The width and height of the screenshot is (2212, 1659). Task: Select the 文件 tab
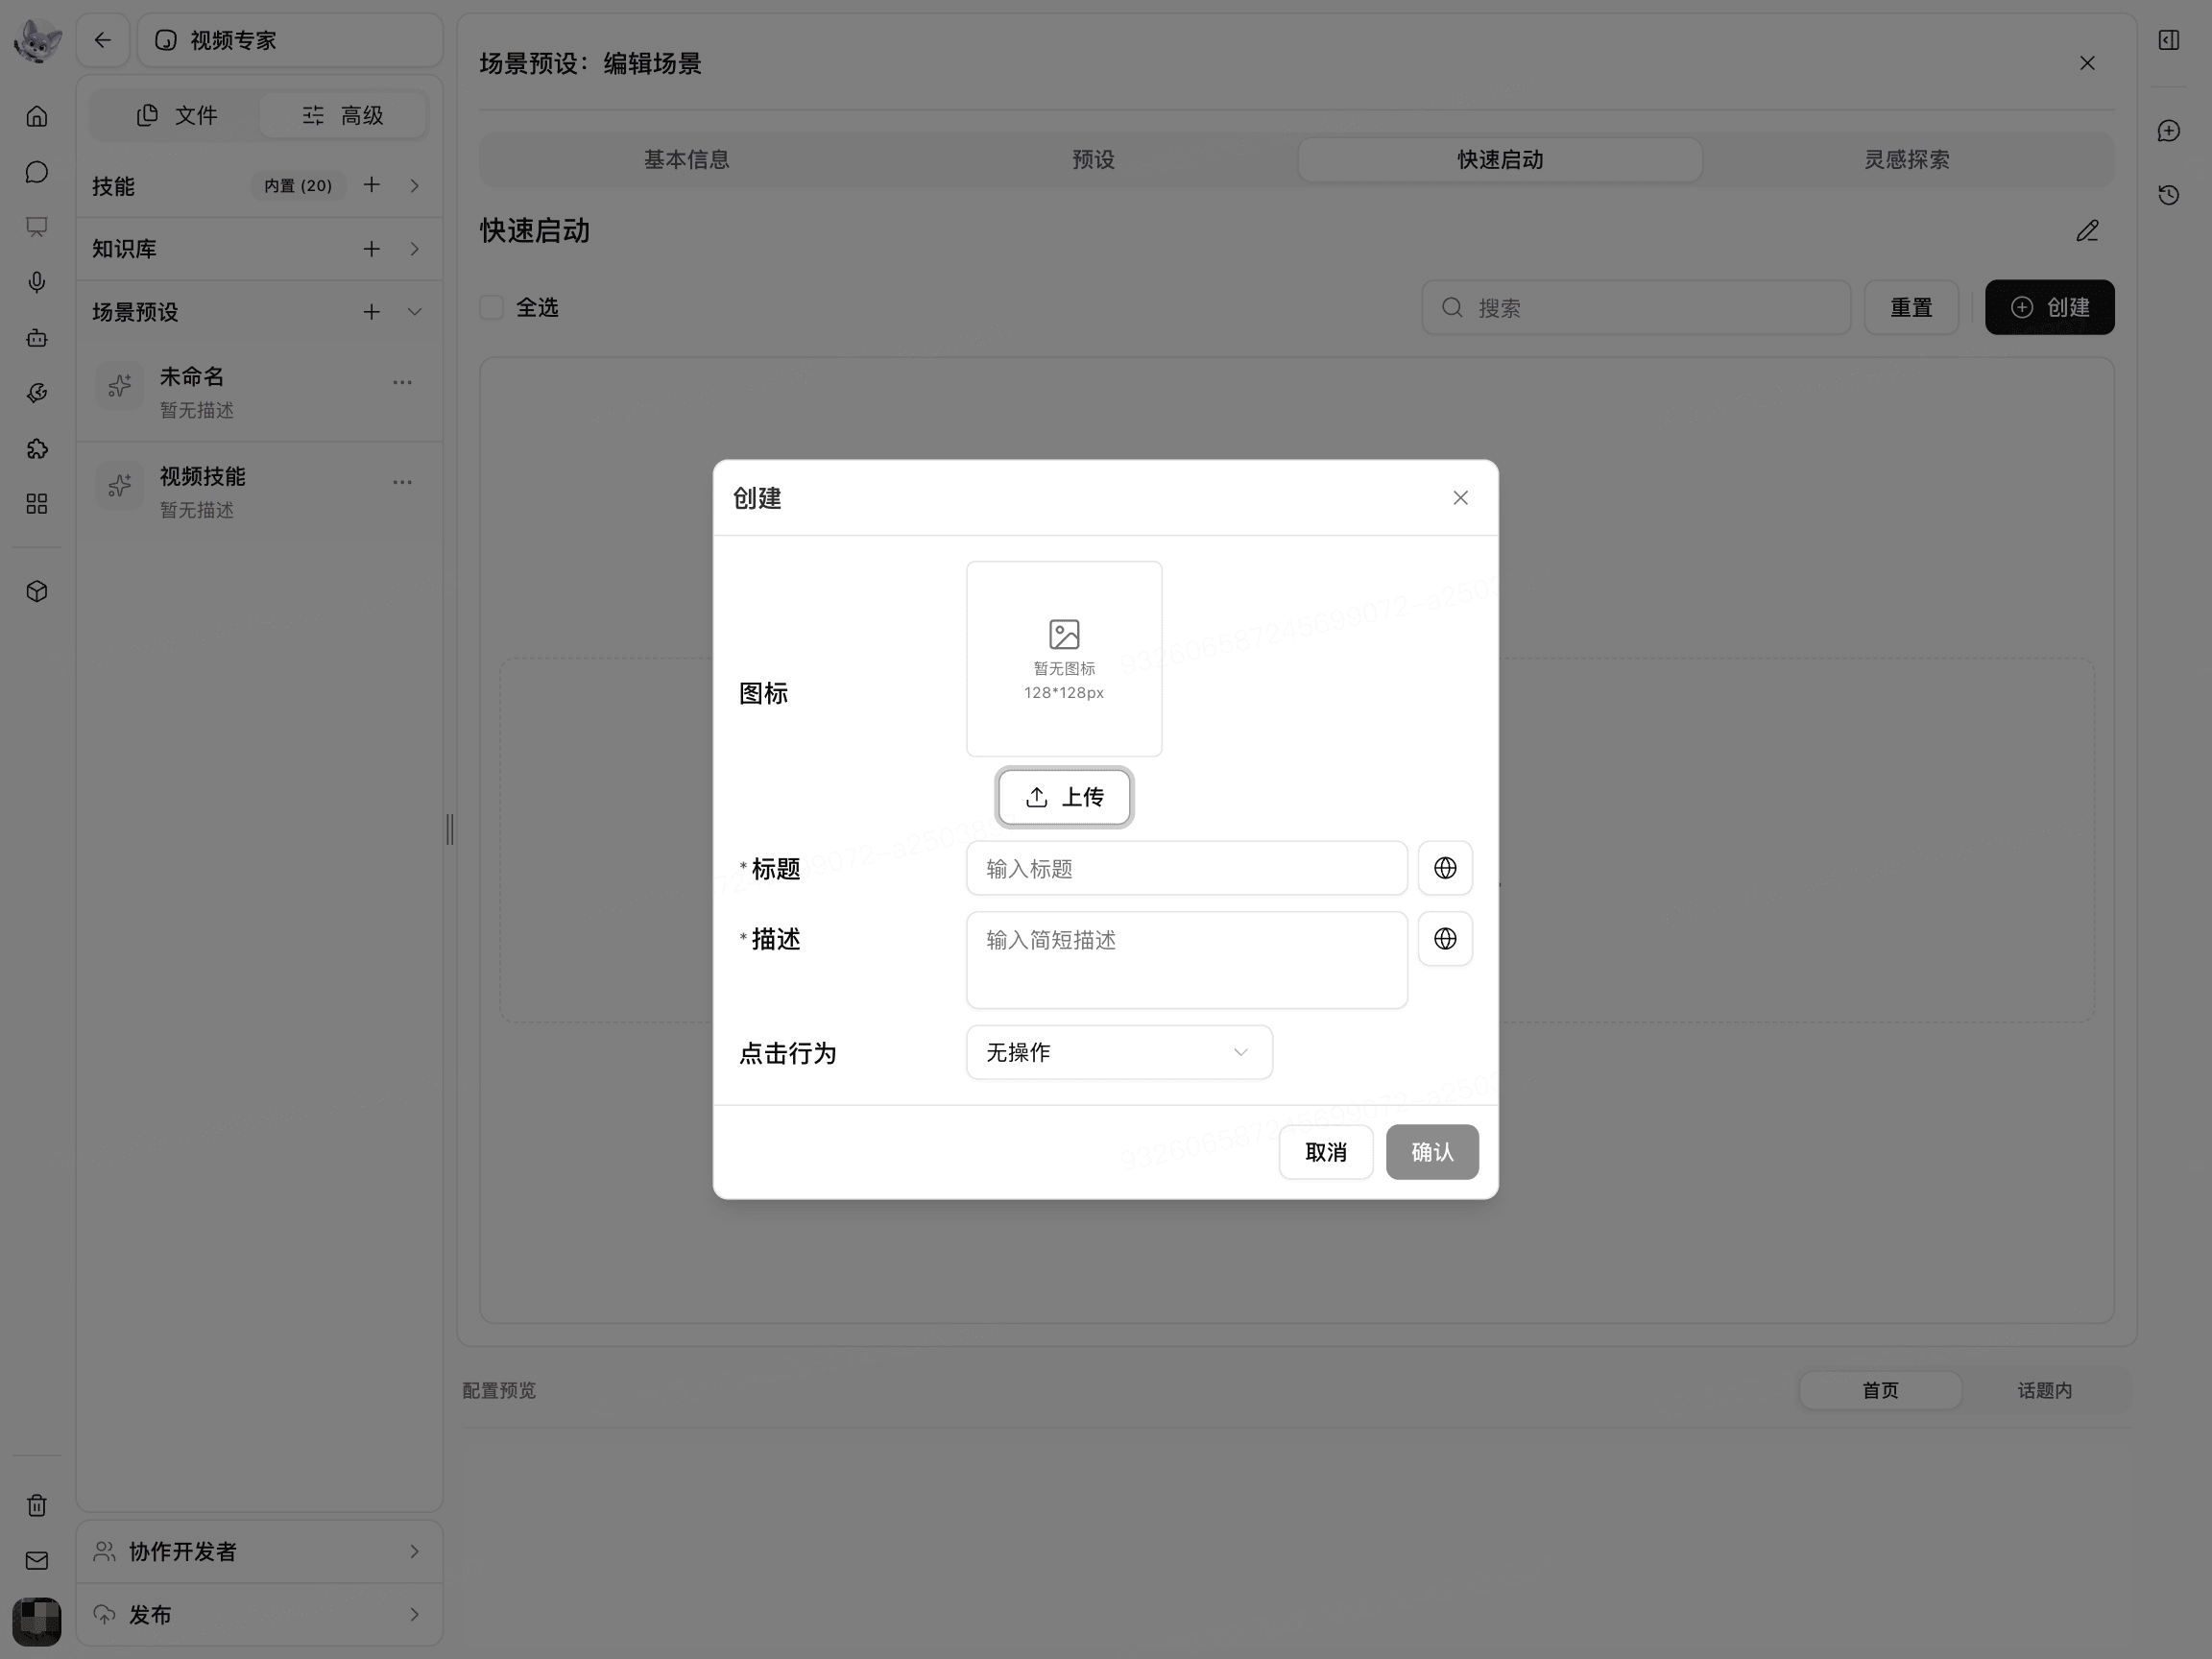point(176,115)
